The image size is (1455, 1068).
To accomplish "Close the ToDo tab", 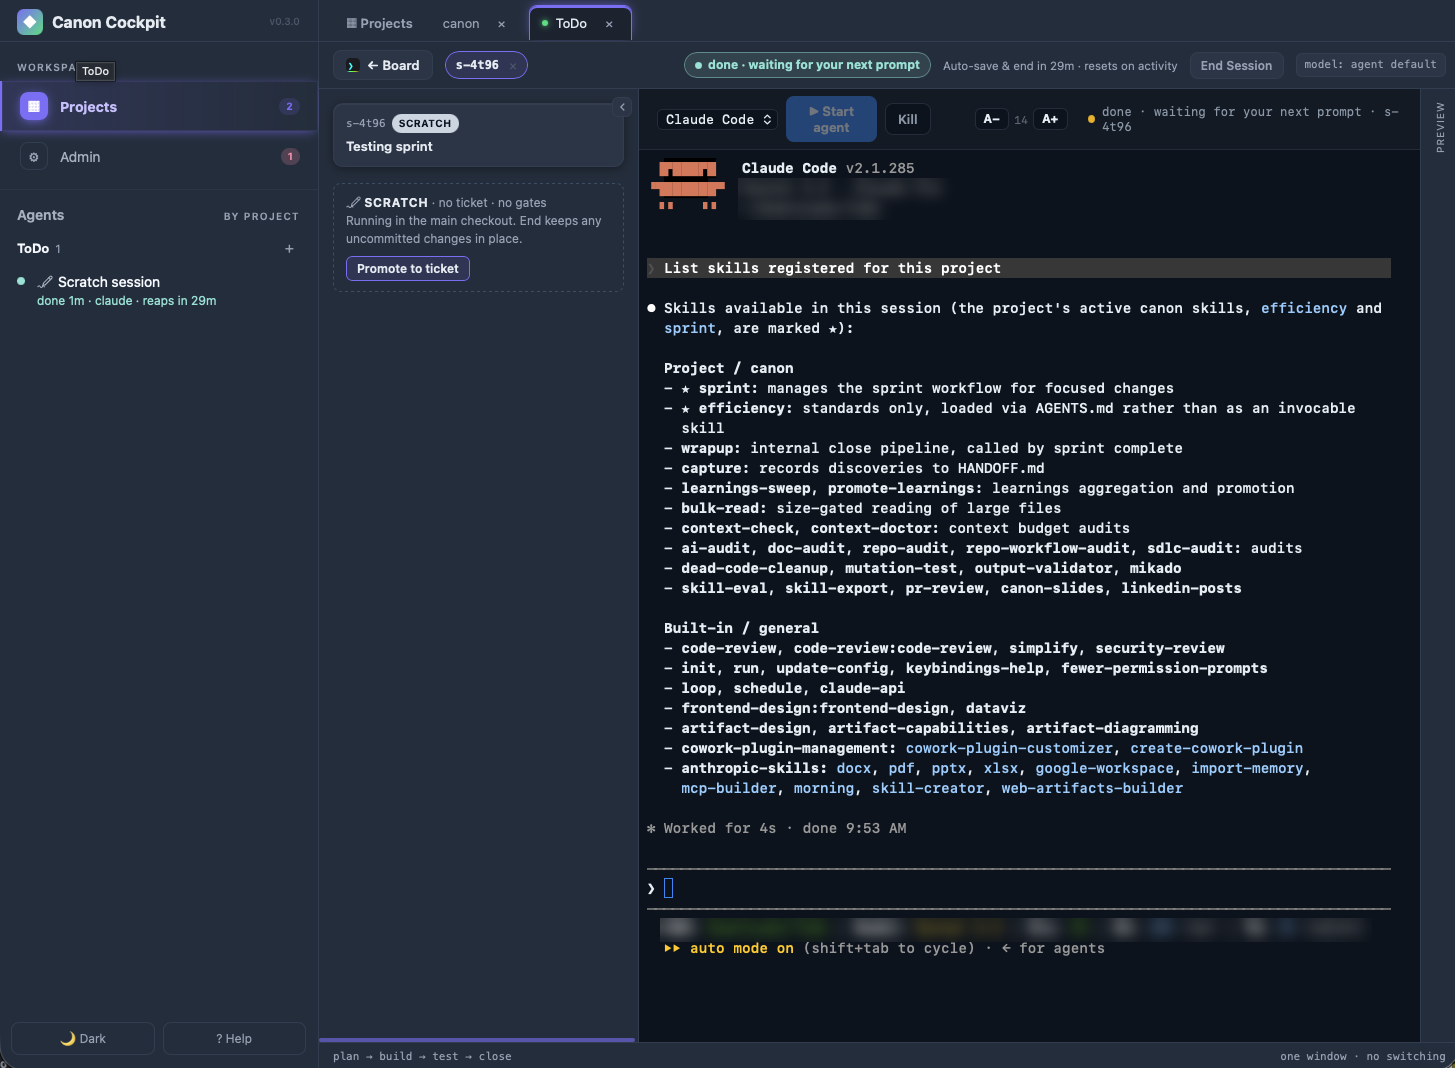I will pyautogui.click(x=609, y=24).
